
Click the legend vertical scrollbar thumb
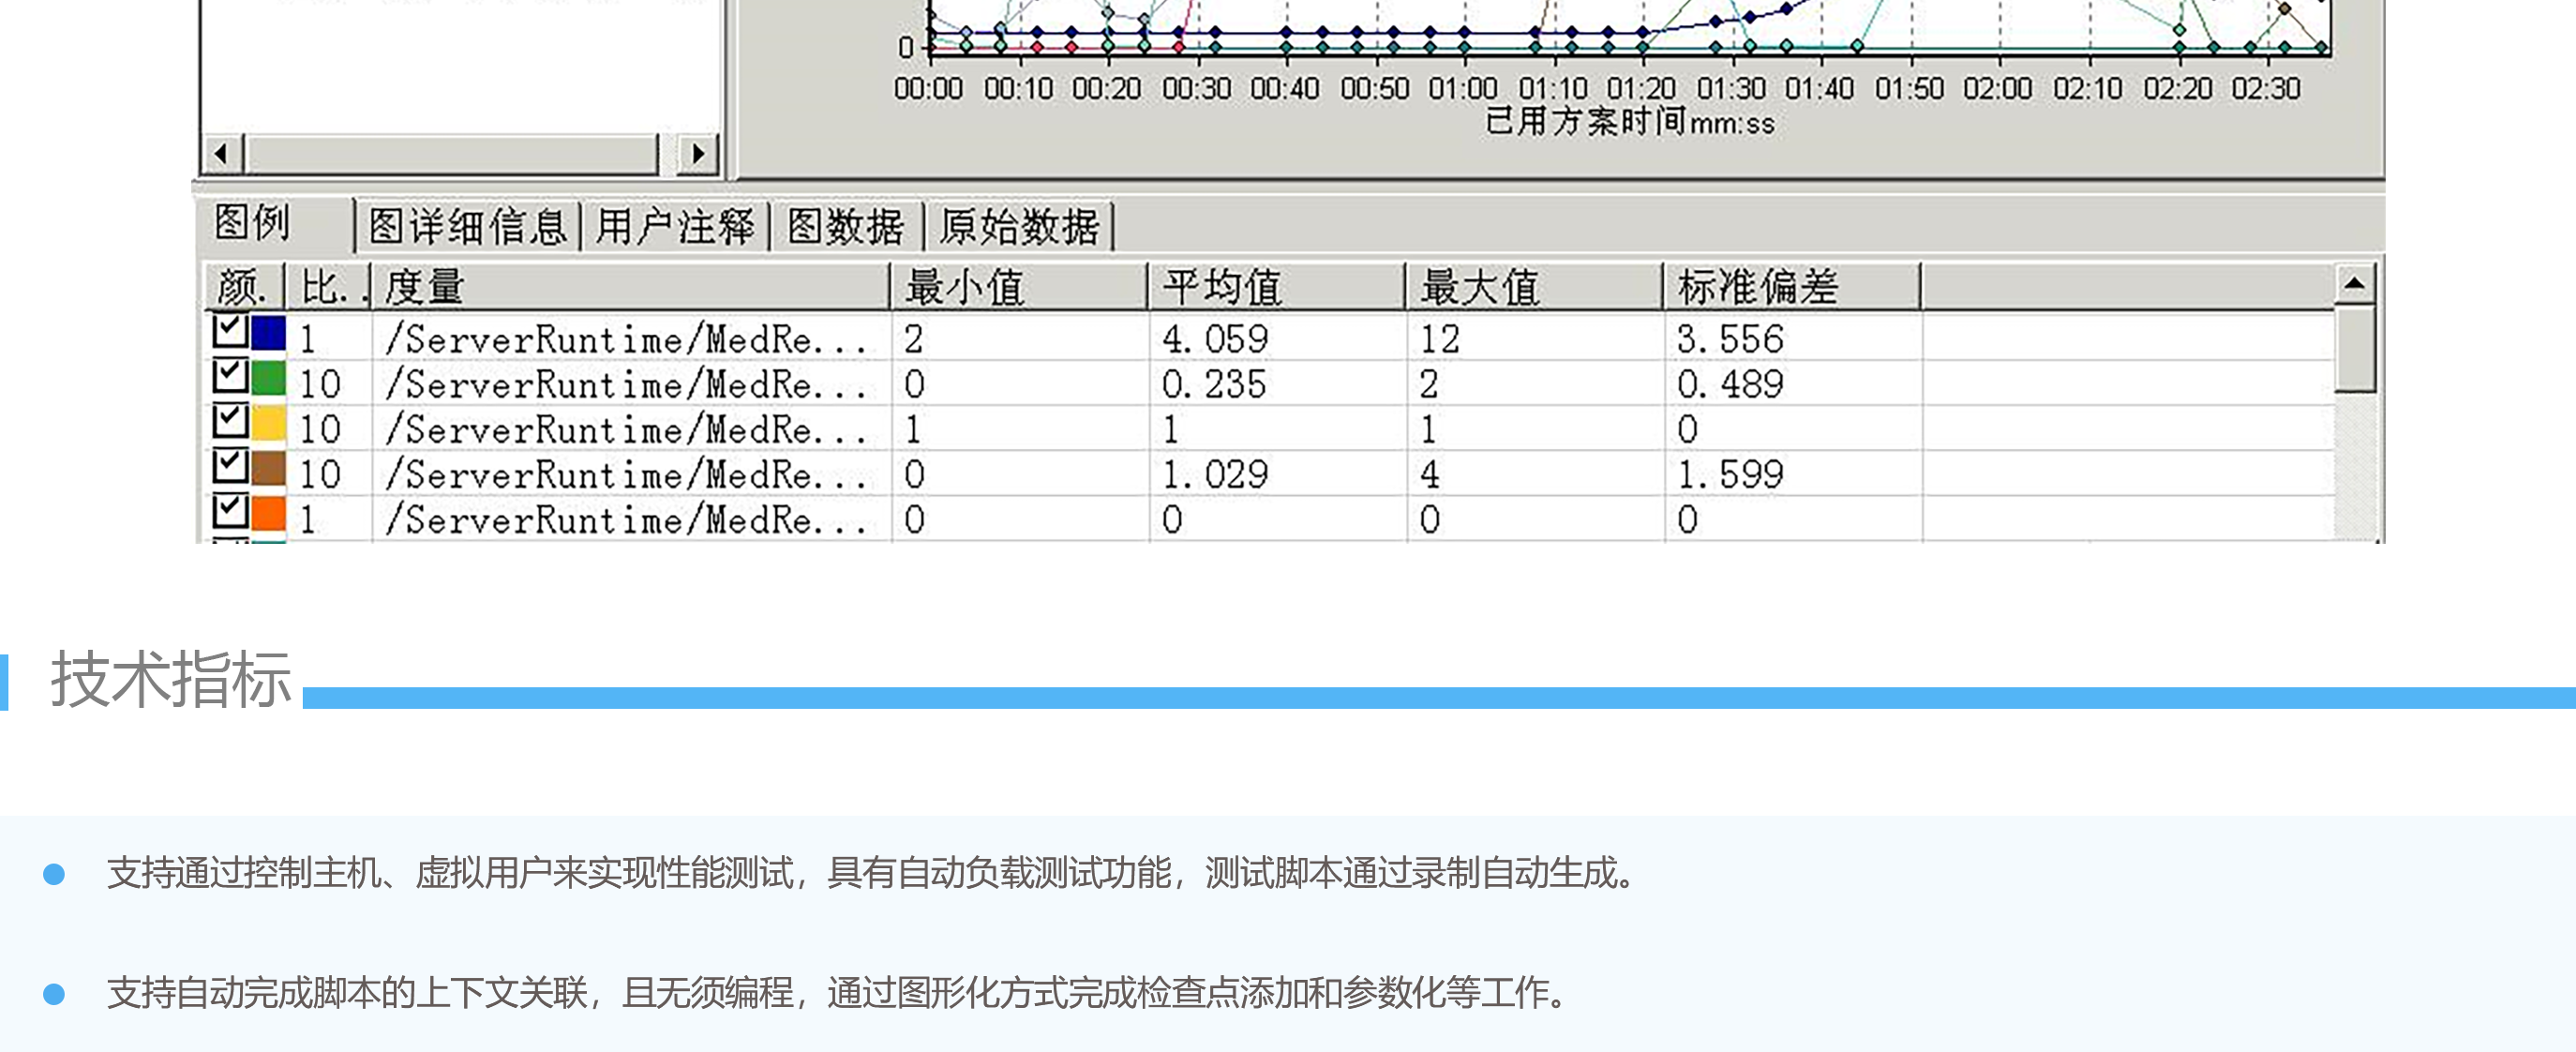[2354, 350]
